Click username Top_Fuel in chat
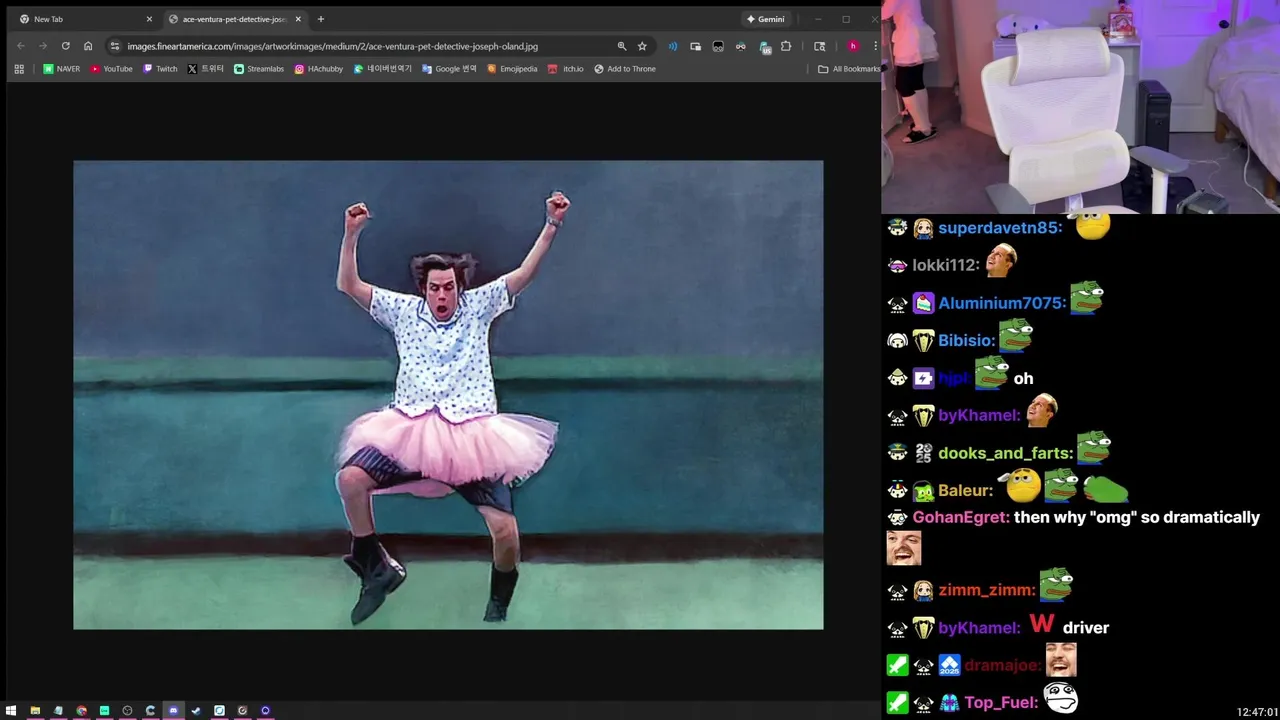This screenshot has width=1280, height=720. pos(1001,703)
